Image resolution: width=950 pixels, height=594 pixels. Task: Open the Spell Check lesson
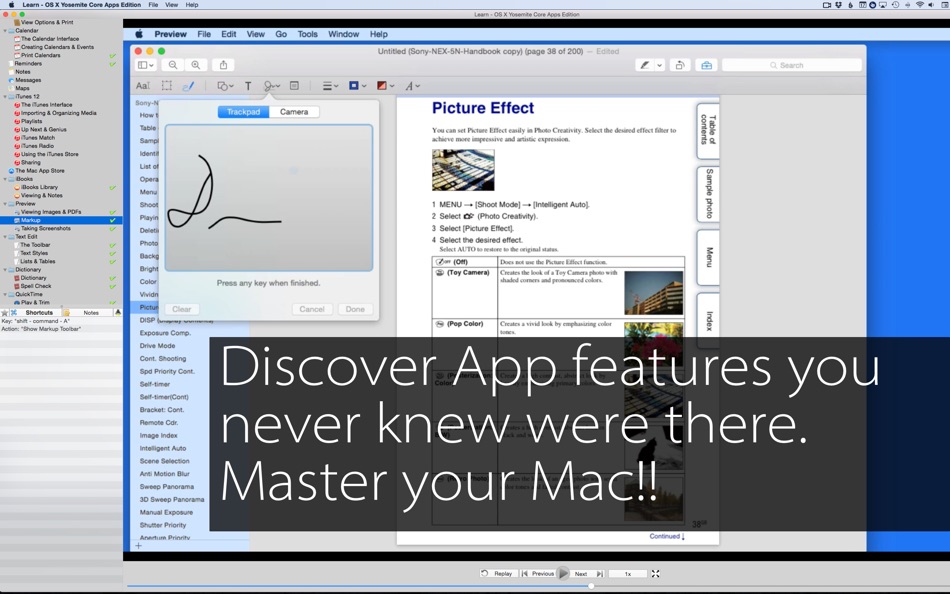click(36, 286)
